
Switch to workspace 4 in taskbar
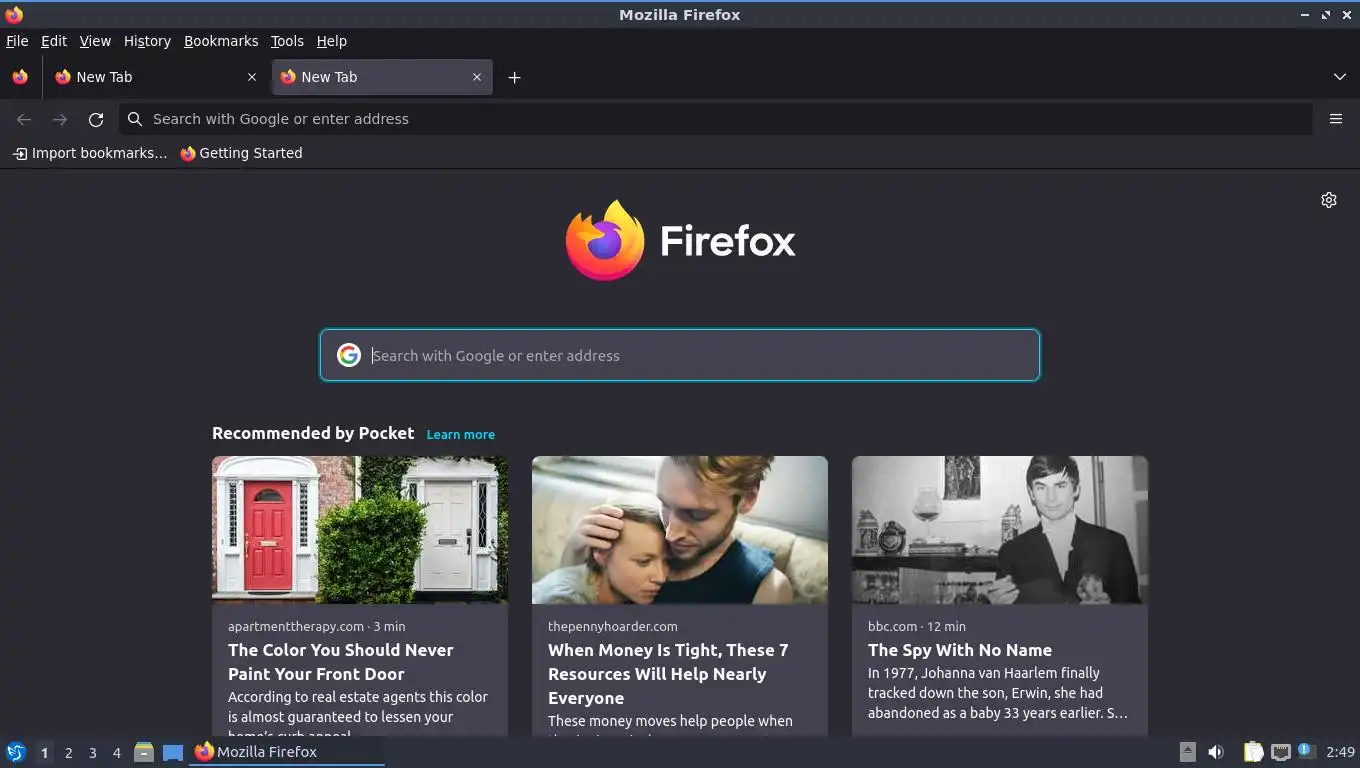point(116,753)
